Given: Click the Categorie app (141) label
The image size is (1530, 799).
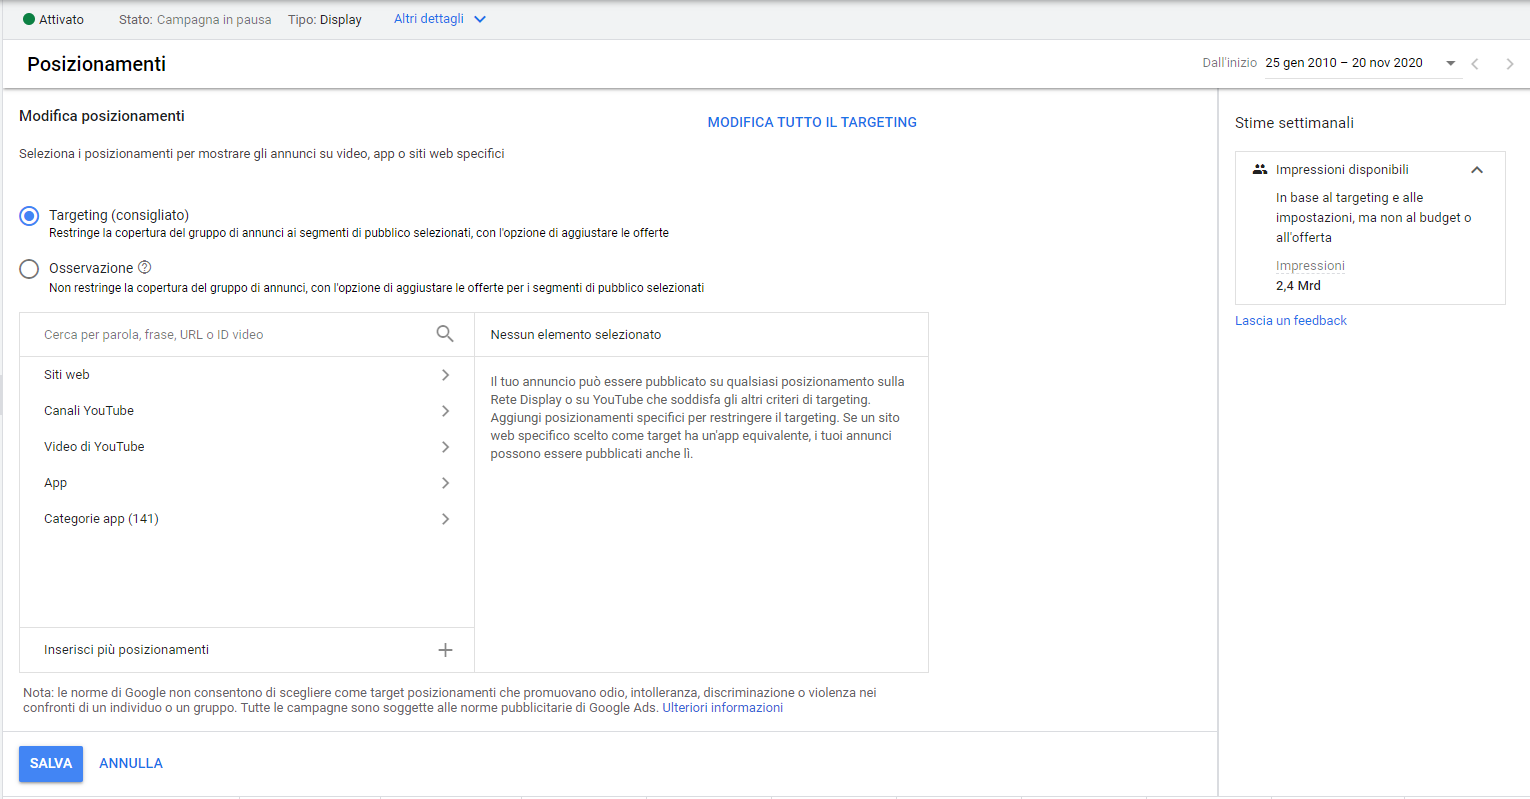Looking at the screenshot, I should (101, 519).
